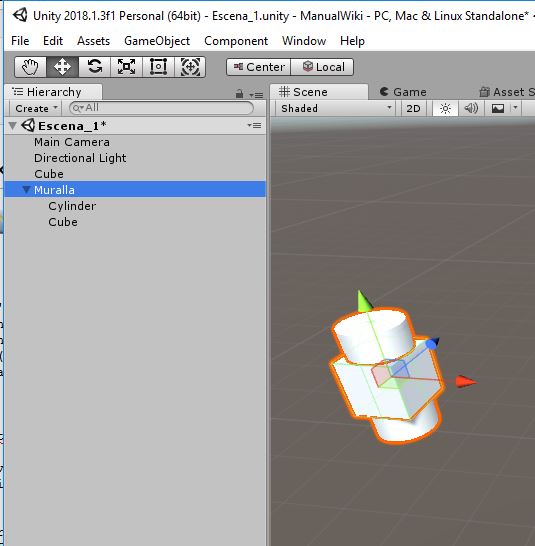Open the Window menu
The height and width of the screenshot is (546, 535).
point(304,41)
